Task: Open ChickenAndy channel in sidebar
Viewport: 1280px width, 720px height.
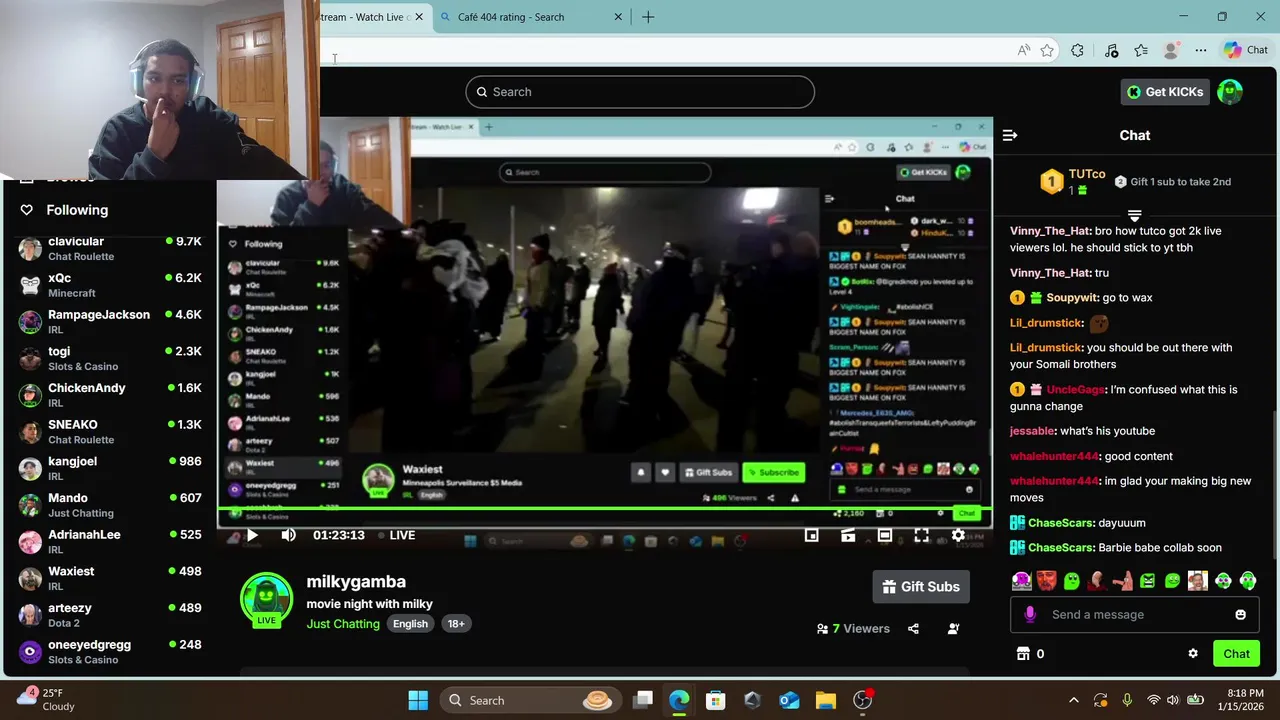Action: tap(110, 395)
